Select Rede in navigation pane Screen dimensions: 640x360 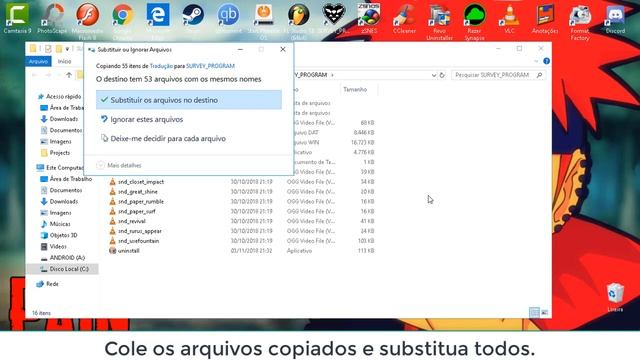pyautogui.click(x=47, y=284)
